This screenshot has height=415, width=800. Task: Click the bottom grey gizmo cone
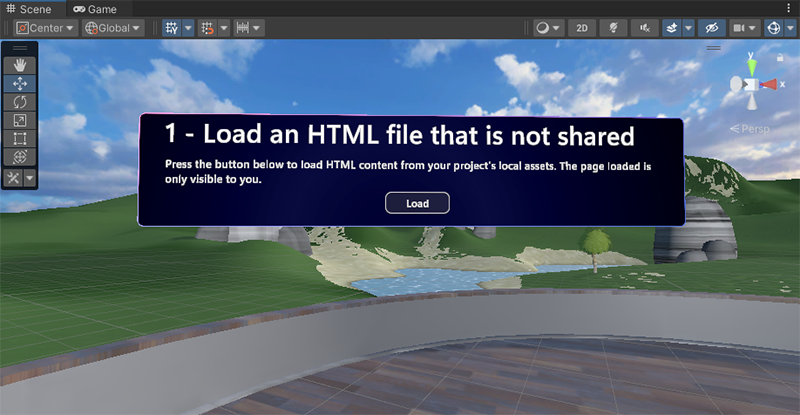point(752,102)
